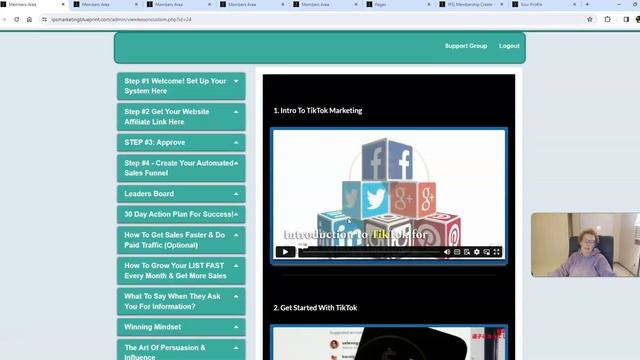Image resolution: width=640 pixels, height=360 pixels.
Task: Open a new browser tab
Action: [587, 4]
